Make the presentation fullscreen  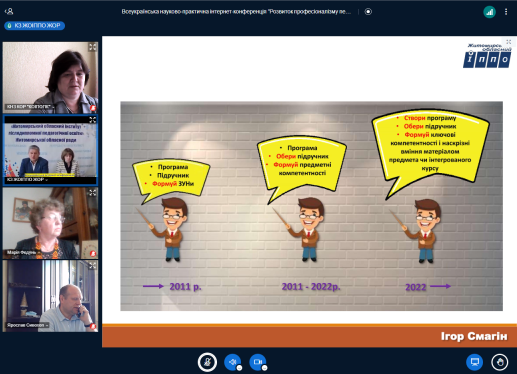click(x=509, y=42)
